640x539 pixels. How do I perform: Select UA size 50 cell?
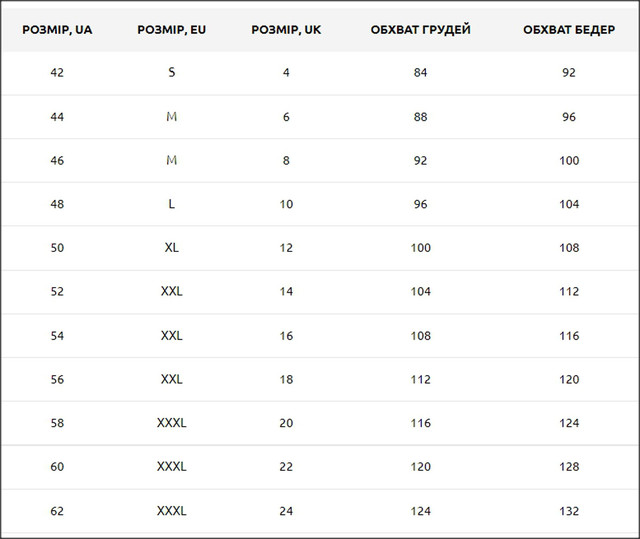57,248
